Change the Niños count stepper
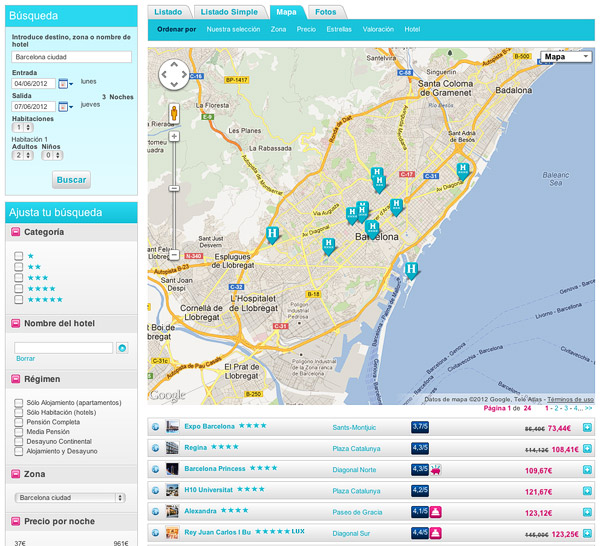The height and width of the screenshot is (546, 600). click(x=52, y=155)
